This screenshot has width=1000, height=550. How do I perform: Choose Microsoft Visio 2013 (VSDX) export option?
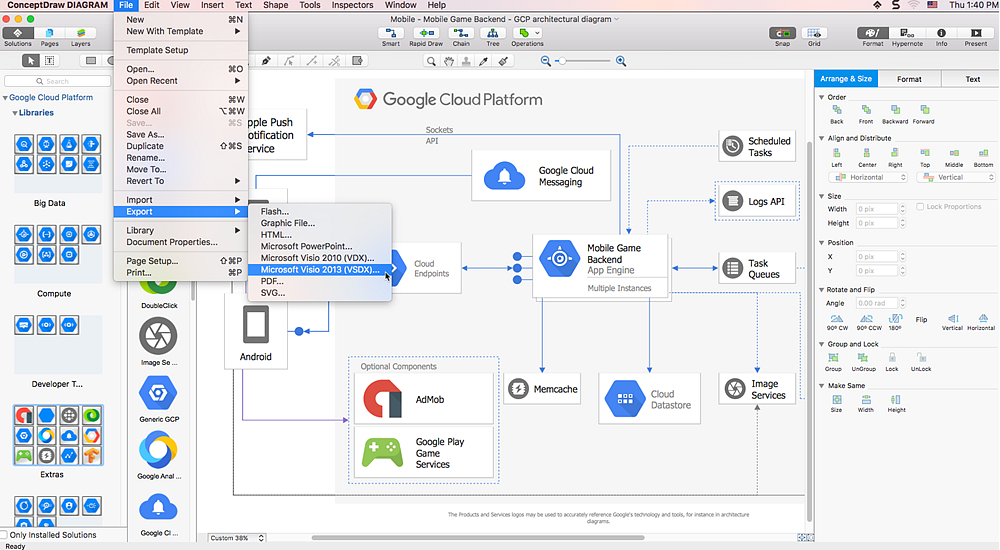(317, 269)
